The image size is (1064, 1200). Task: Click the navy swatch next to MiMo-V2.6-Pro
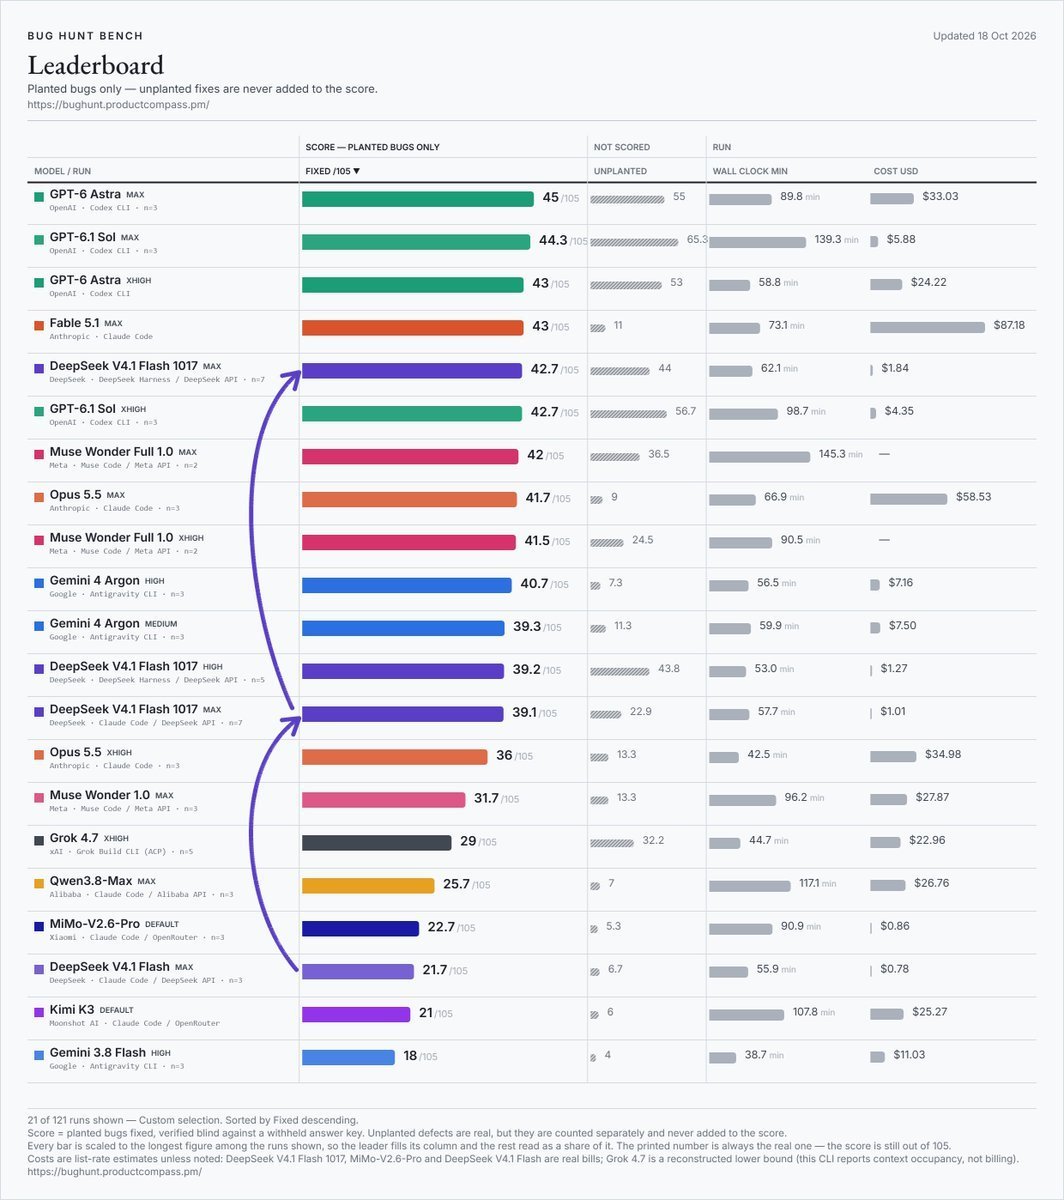click(39, 926)
